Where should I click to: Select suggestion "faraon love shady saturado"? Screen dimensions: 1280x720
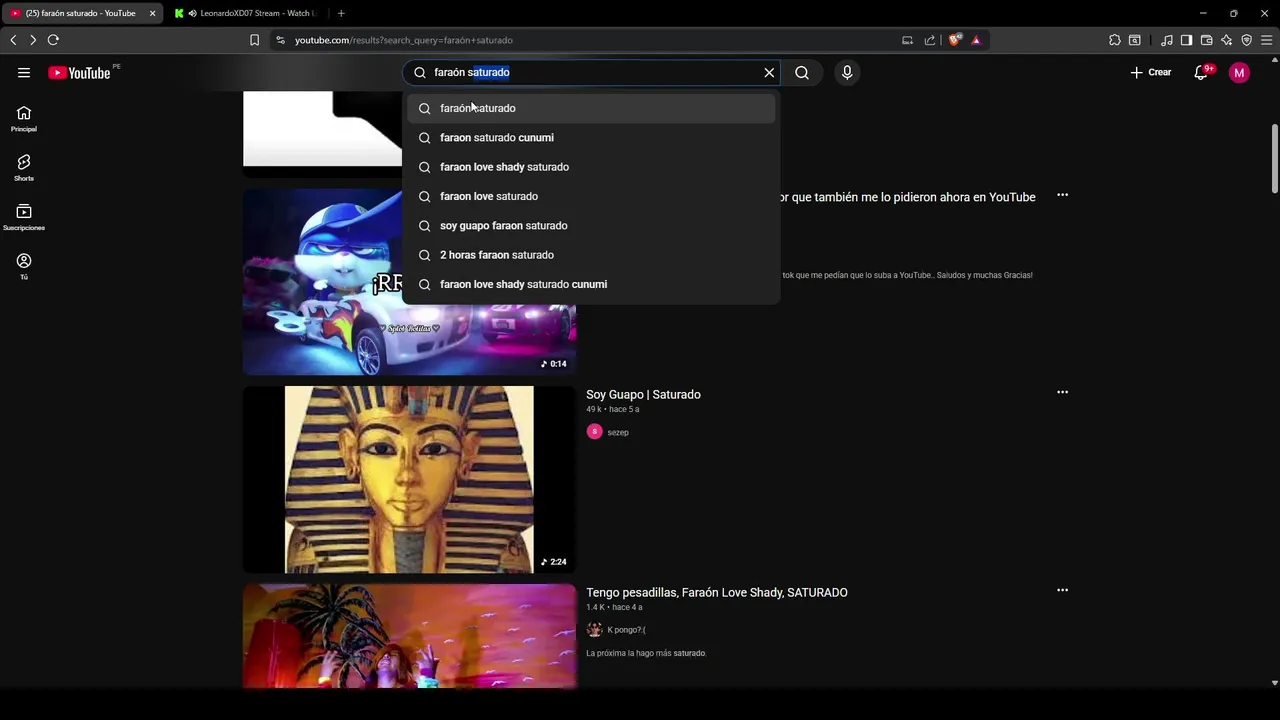(591, 167)
